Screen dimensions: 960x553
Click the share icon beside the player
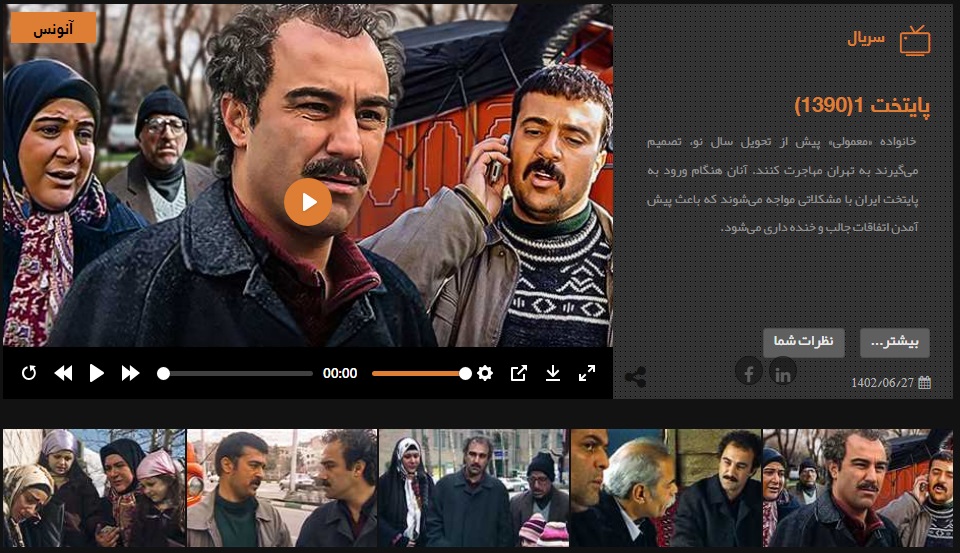[634, 378]
